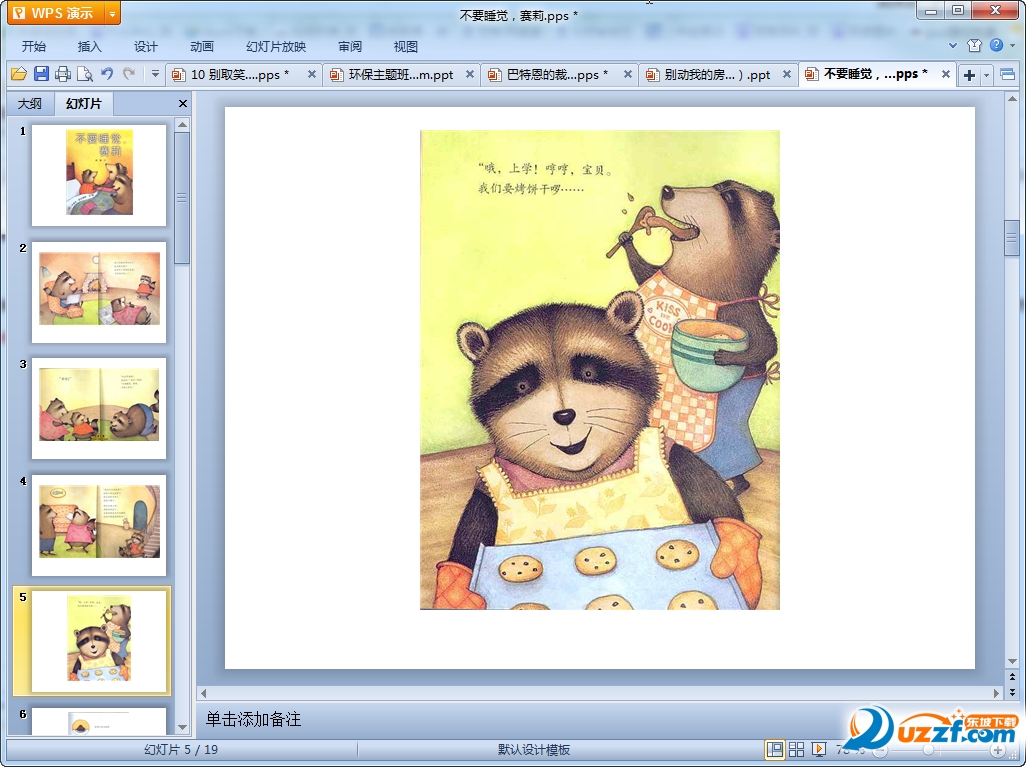This screenshot has width=1026, height=767.
Task: Expand the quick access toolbar customize arrow
Action: (x=155, y=74)
